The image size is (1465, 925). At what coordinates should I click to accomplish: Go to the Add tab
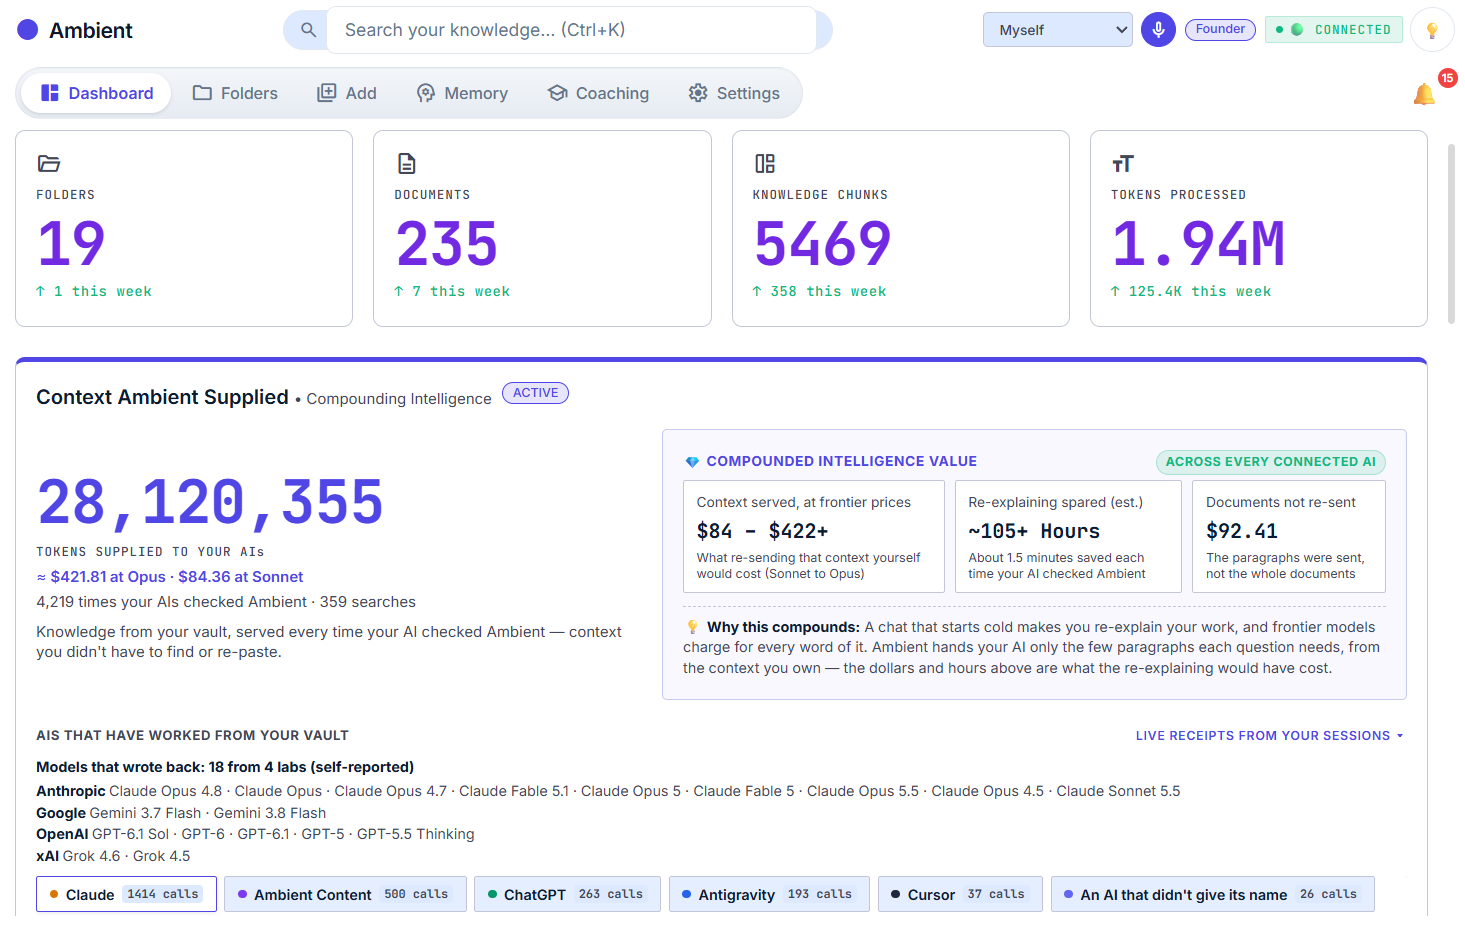point(347,93)
